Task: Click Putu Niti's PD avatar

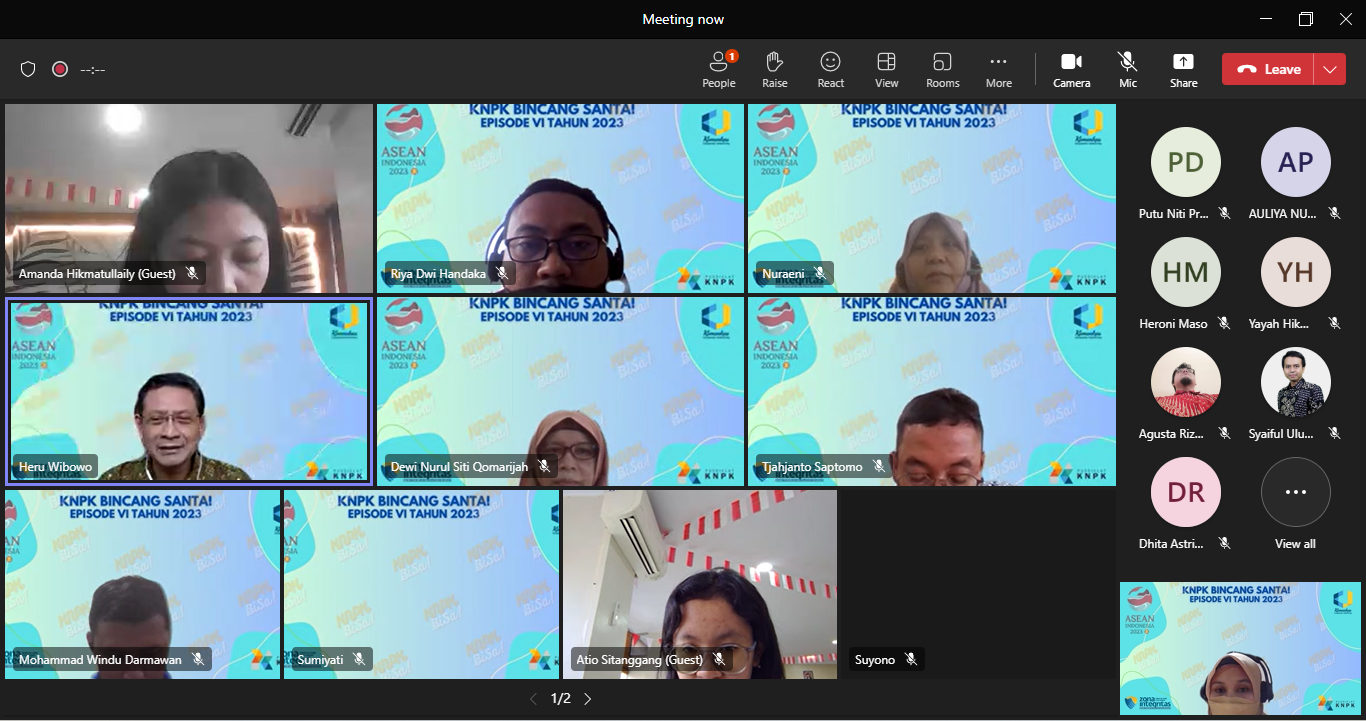Action: (1186, 162)
